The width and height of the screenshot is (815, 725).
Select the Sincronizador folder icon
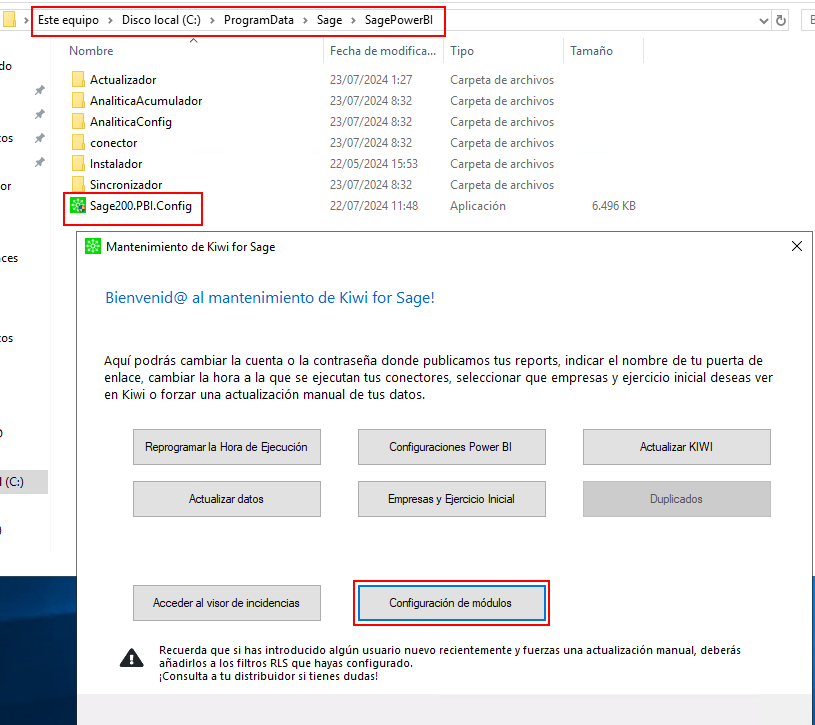point(78,184)
